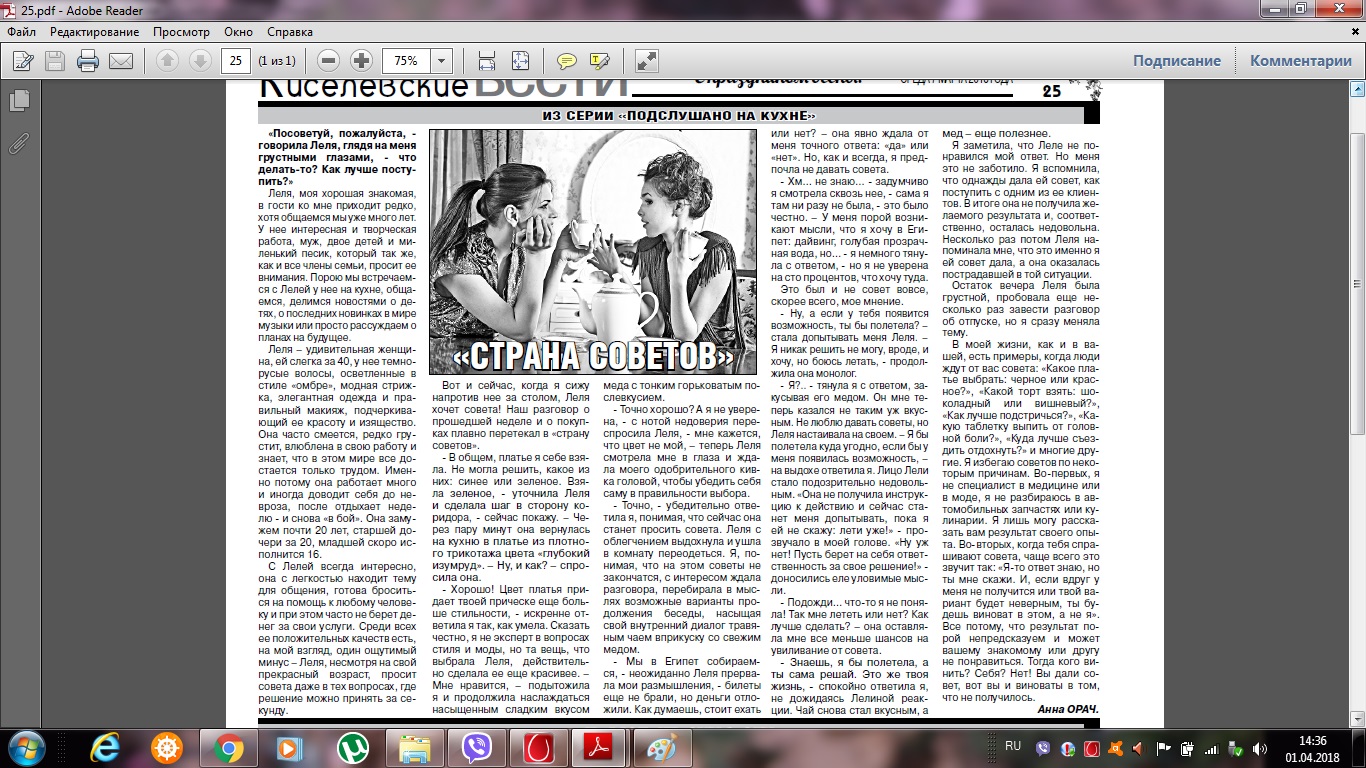The image size is (1366, 768).
Task: Open the Комментарии pane
Action: point(1301,61)
